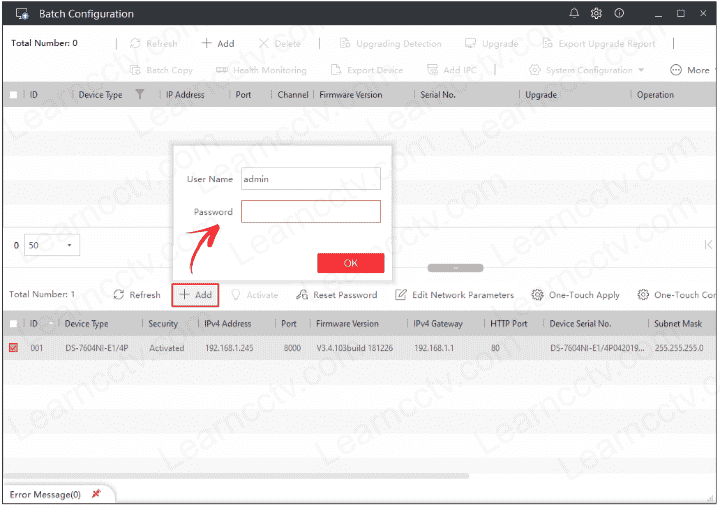Open Edit Network Parameters
This screenshot has height=506, width=720.
[x=455, y=295]
